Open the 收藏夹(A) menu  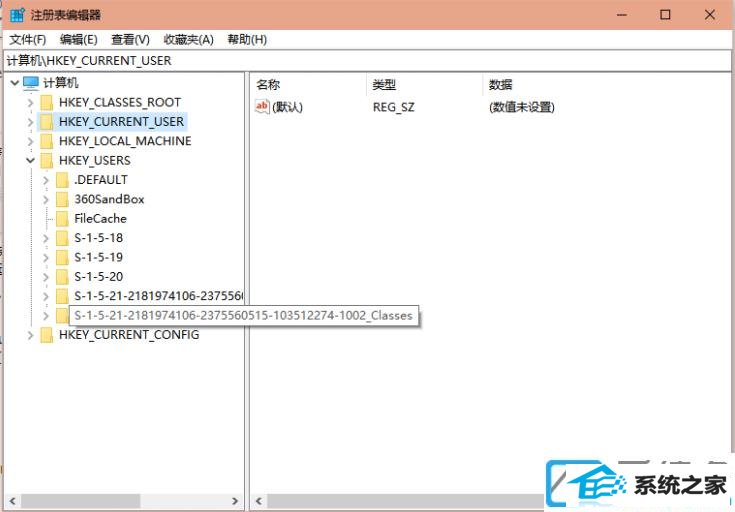[188, 40]
